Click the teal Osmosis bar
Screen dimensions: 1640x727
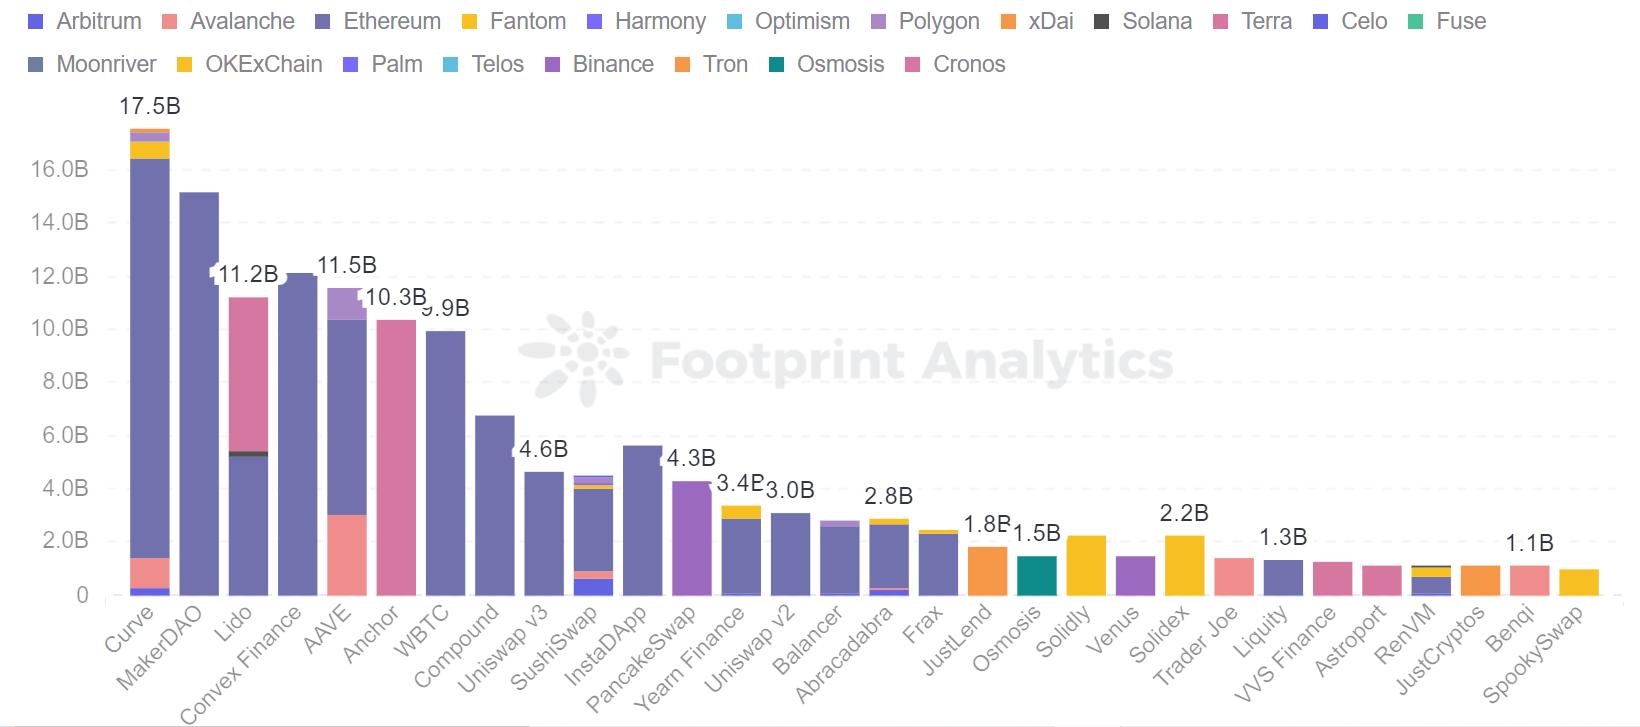coord(1037,576)
